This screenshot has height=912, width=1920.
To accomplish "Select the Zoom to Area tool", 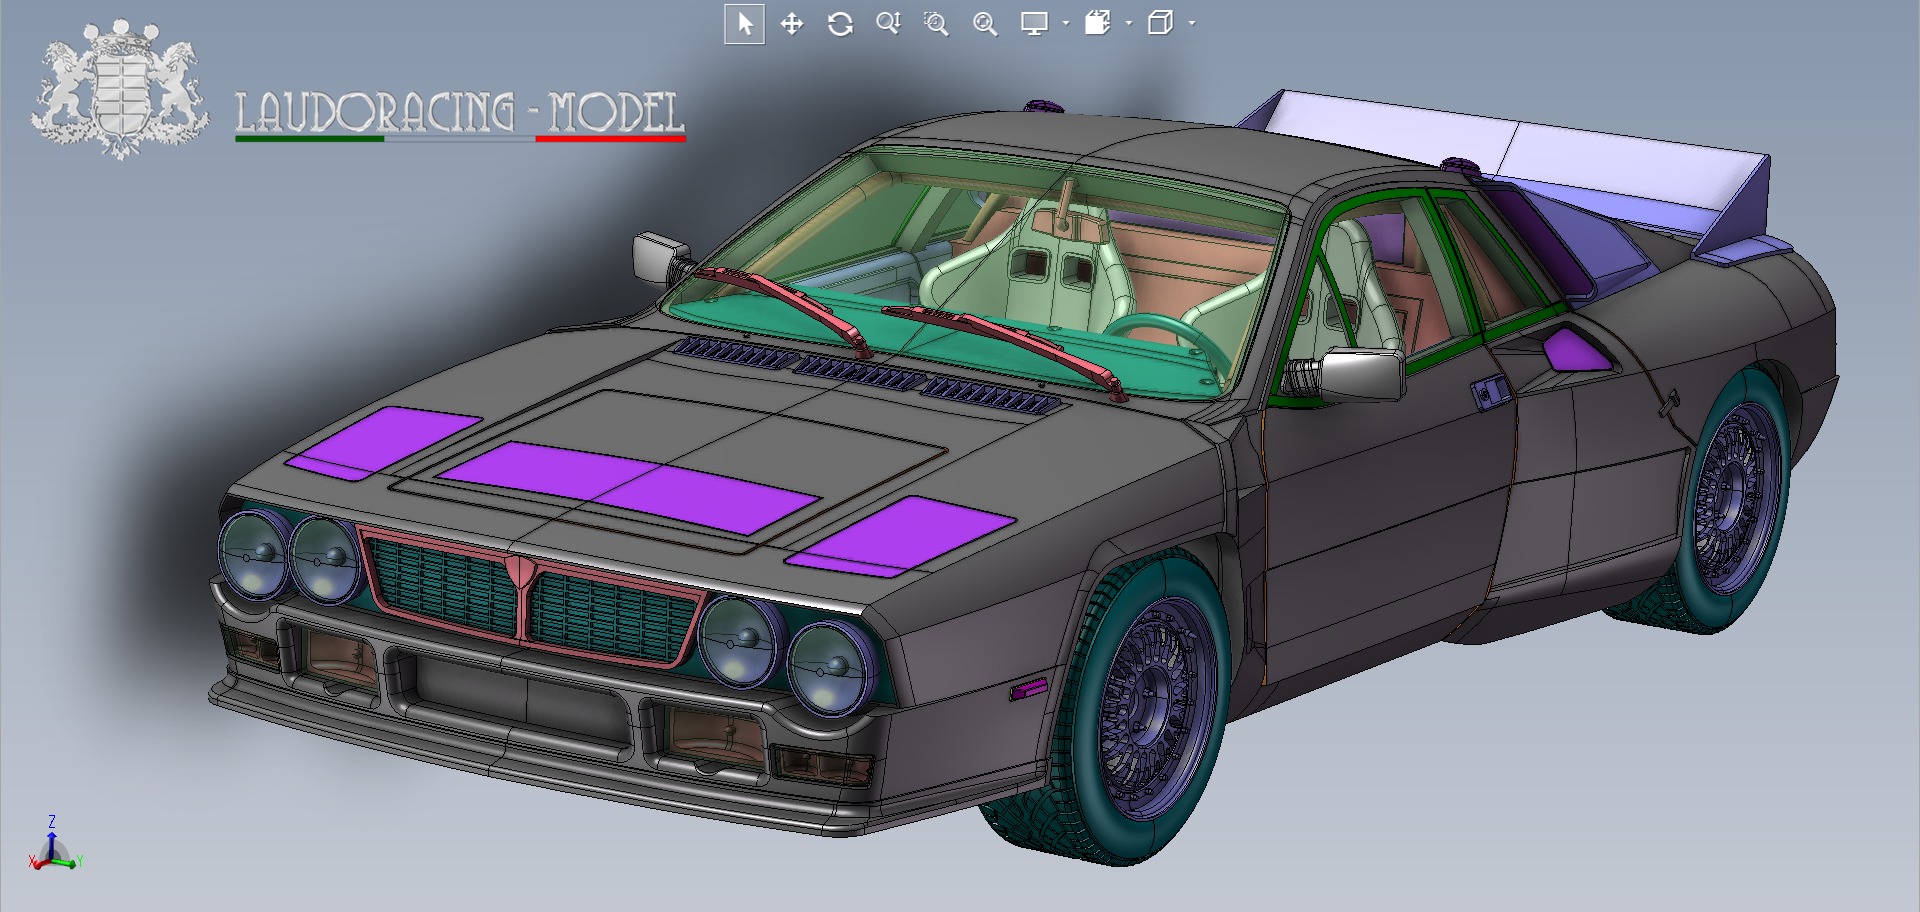I will tap(936, 24).
